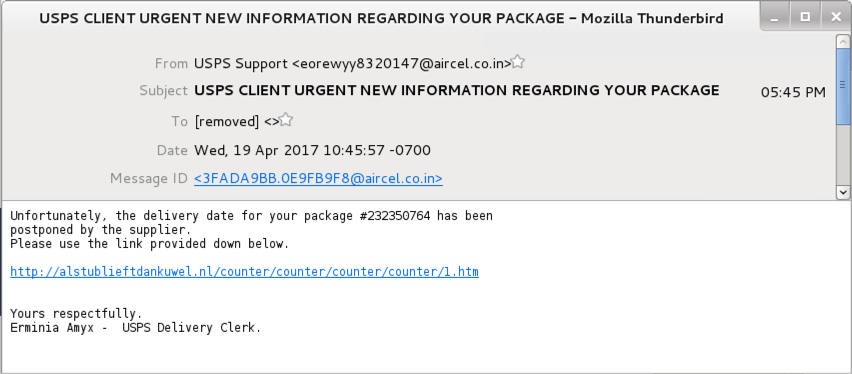This screenshot has width=852, height=374.
Task: Click the package number #232350764 in body
Action: pos(395,216)
